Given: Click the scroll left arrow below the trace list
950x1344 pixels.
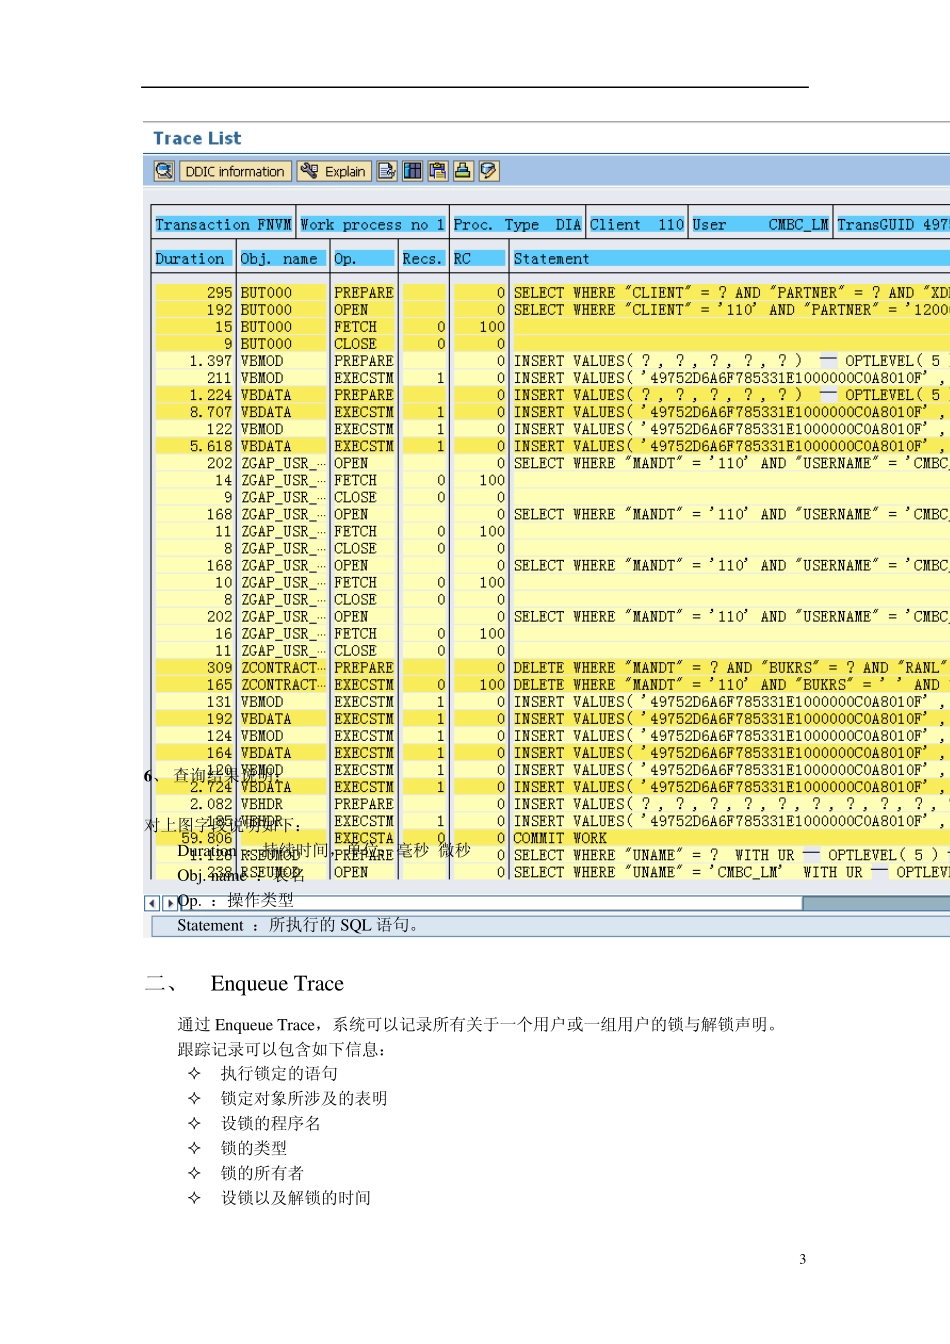Looking at the screenshot, I should pyautogui.click(x=153, y=903).
